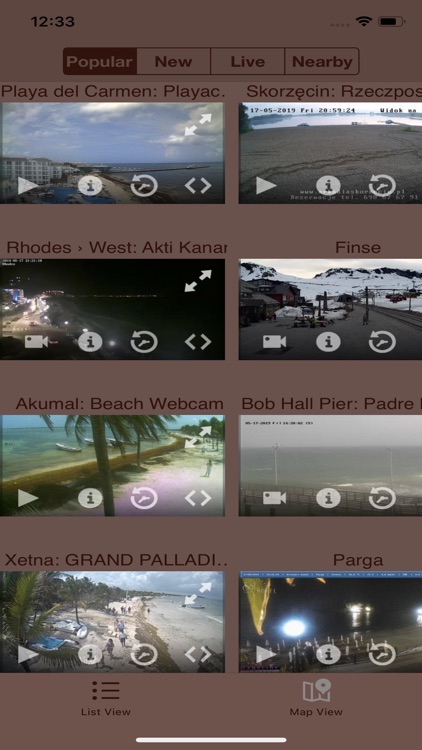
Task: Switch to List View
Action: 106,697
